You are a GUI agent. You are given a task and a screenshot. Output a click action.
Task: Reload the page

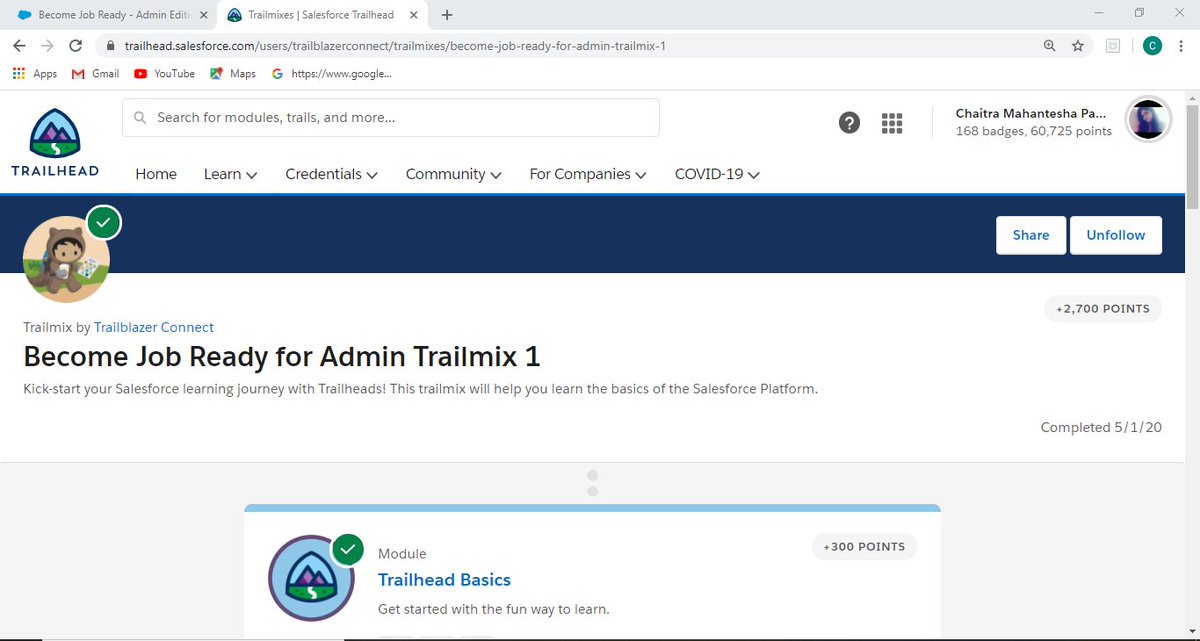pos(75,46)
